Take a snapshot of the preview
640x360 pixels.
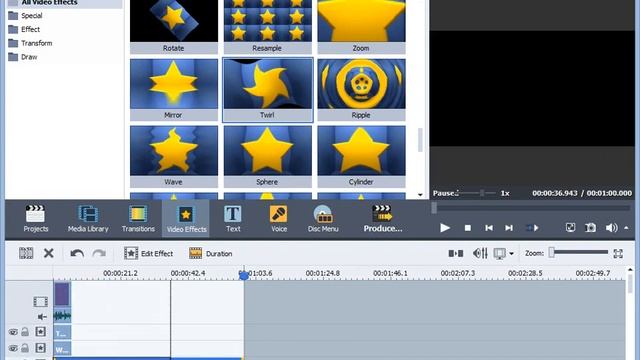pos(590,228)
